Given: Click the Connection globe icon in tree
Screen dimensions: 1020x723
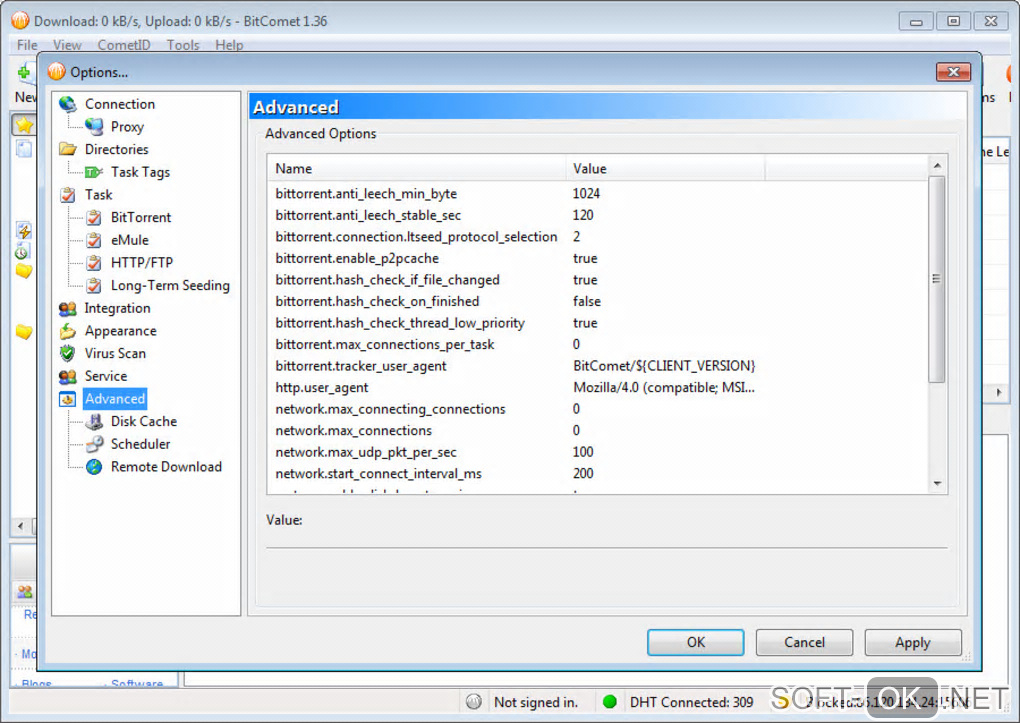Looking at the screenshot, I should click(68, 104).
